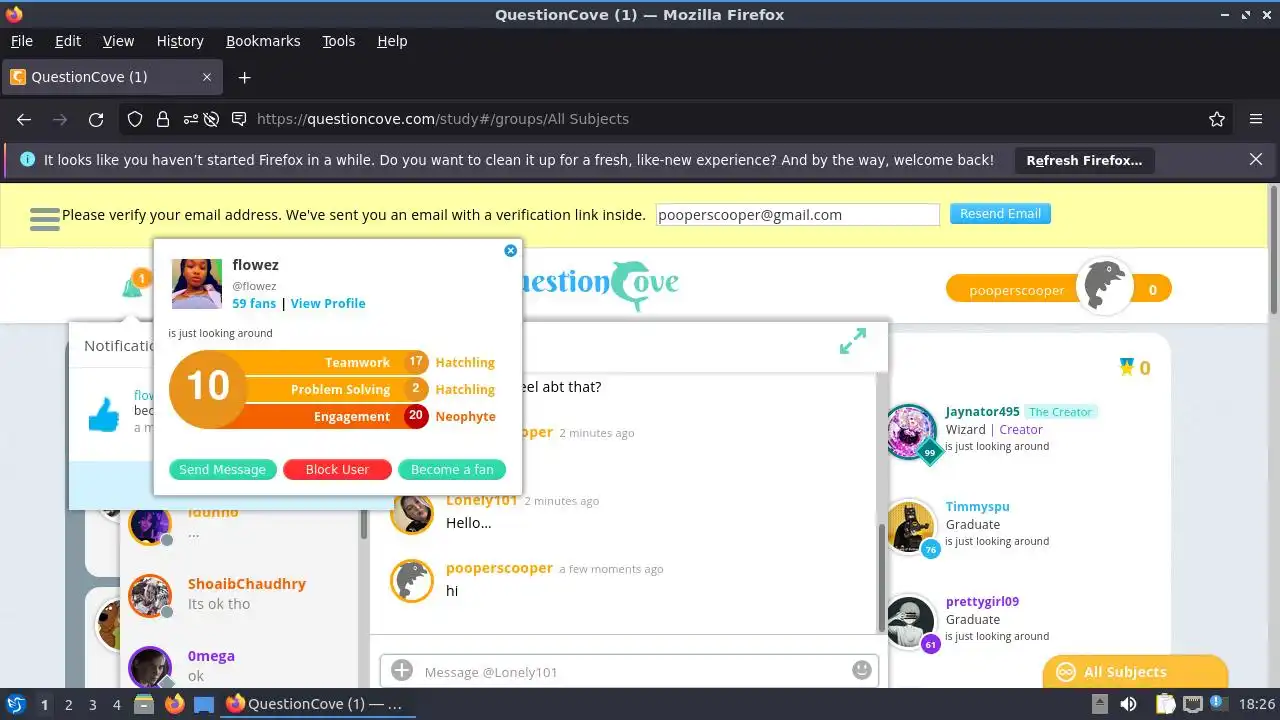
Task: Click the Block User button
Action: 337,469
